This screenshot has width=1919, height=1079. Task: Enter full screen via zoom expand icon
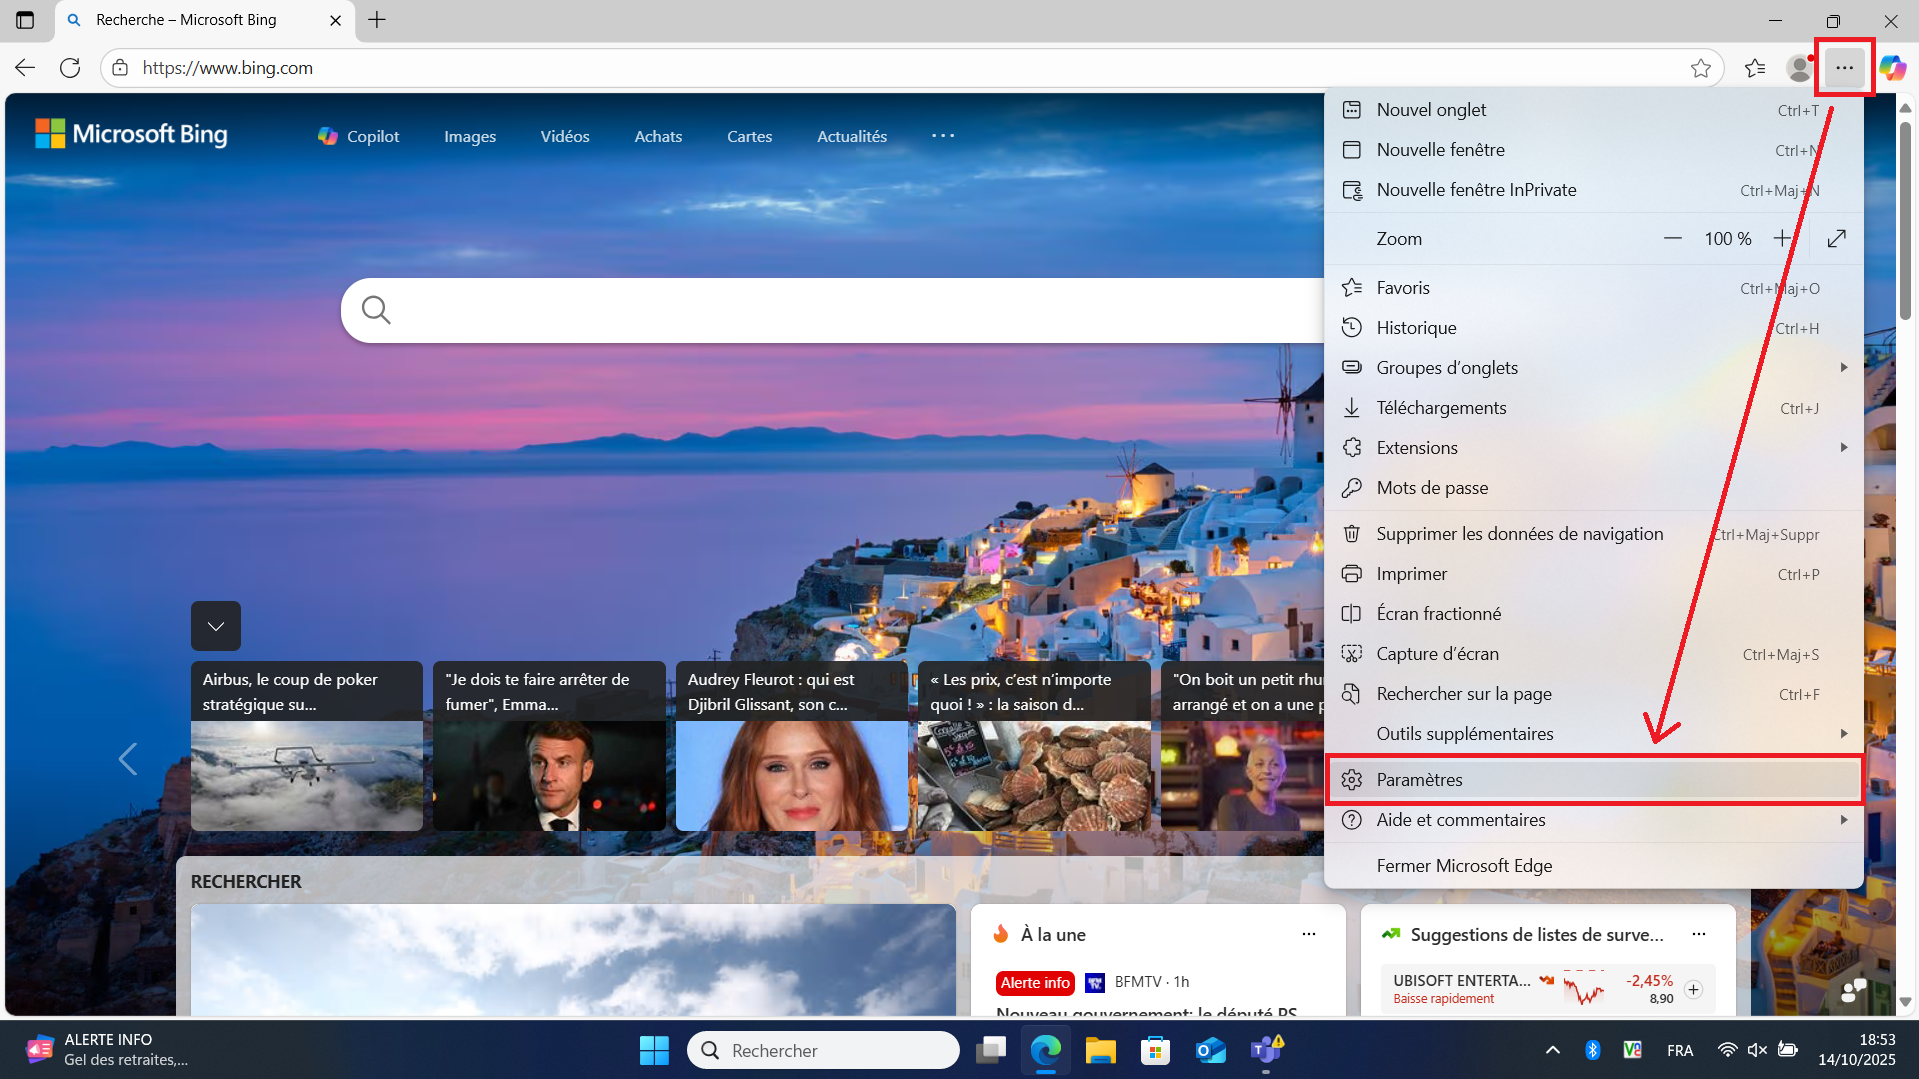point(1836,238)
